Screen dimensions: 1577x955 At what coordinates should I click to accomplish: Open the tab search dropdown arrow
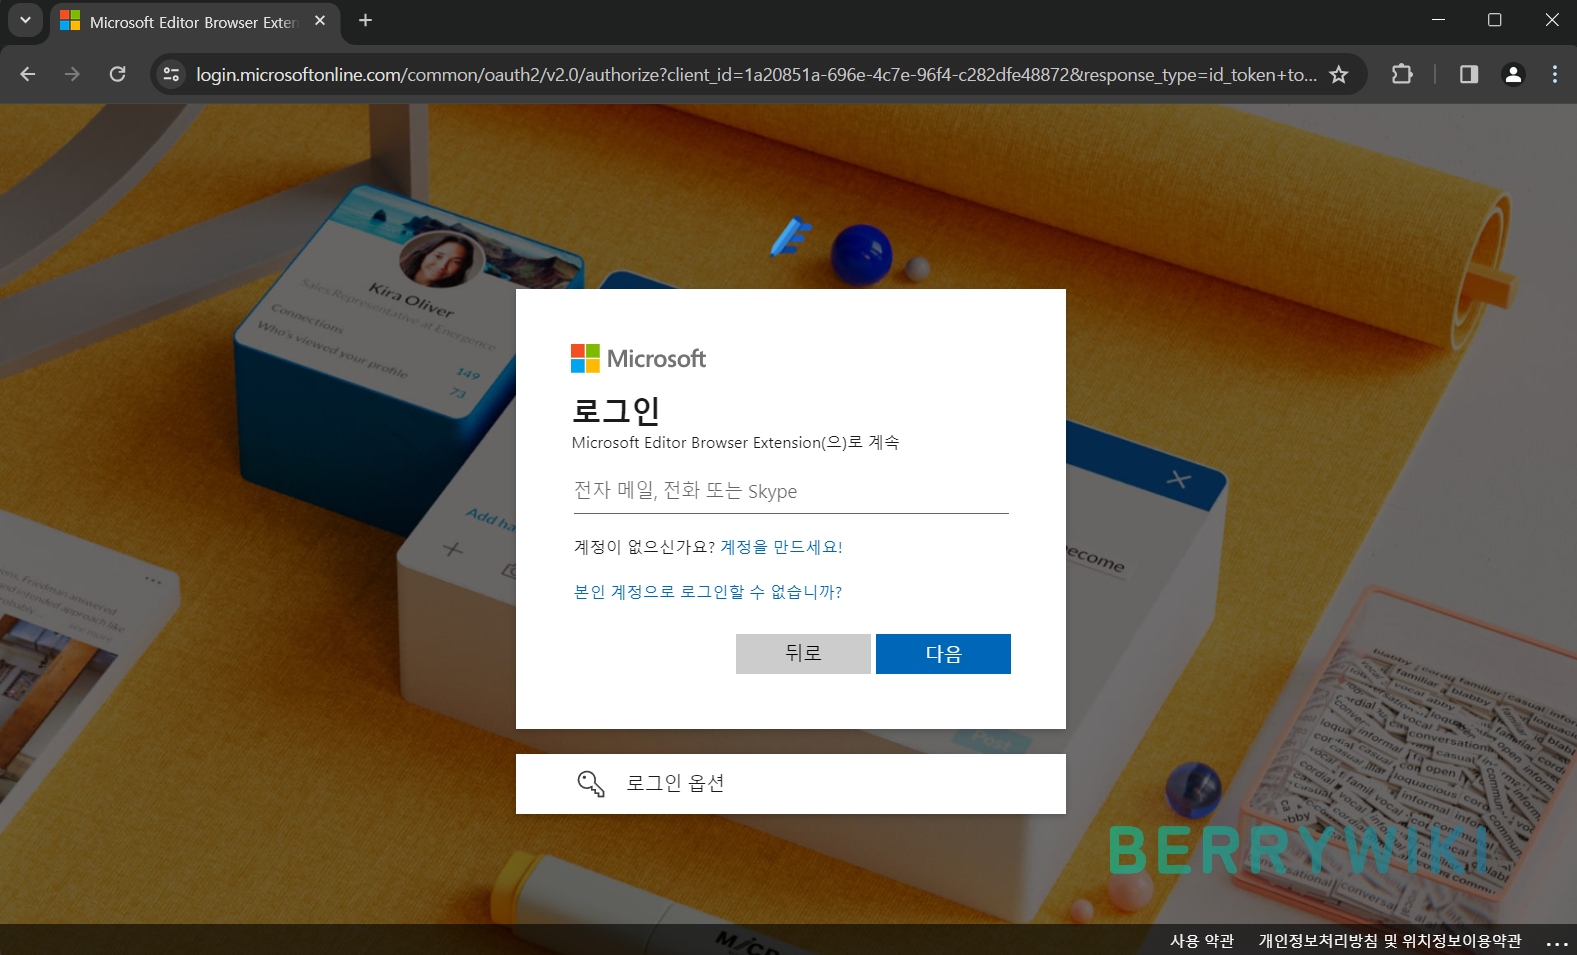point(25,20)
